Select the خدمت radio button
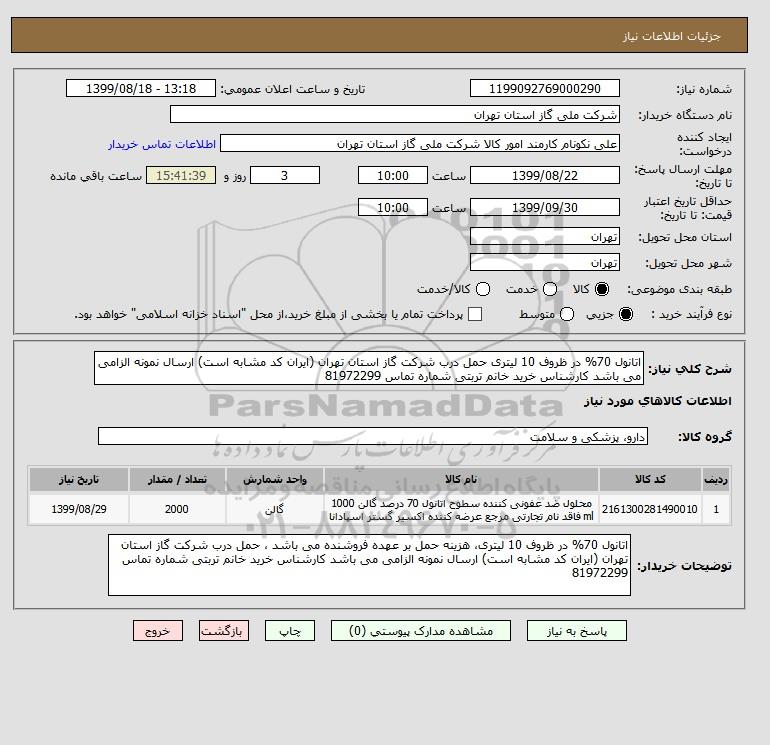This screenshot has width=770, height=745. click(550, 289)
